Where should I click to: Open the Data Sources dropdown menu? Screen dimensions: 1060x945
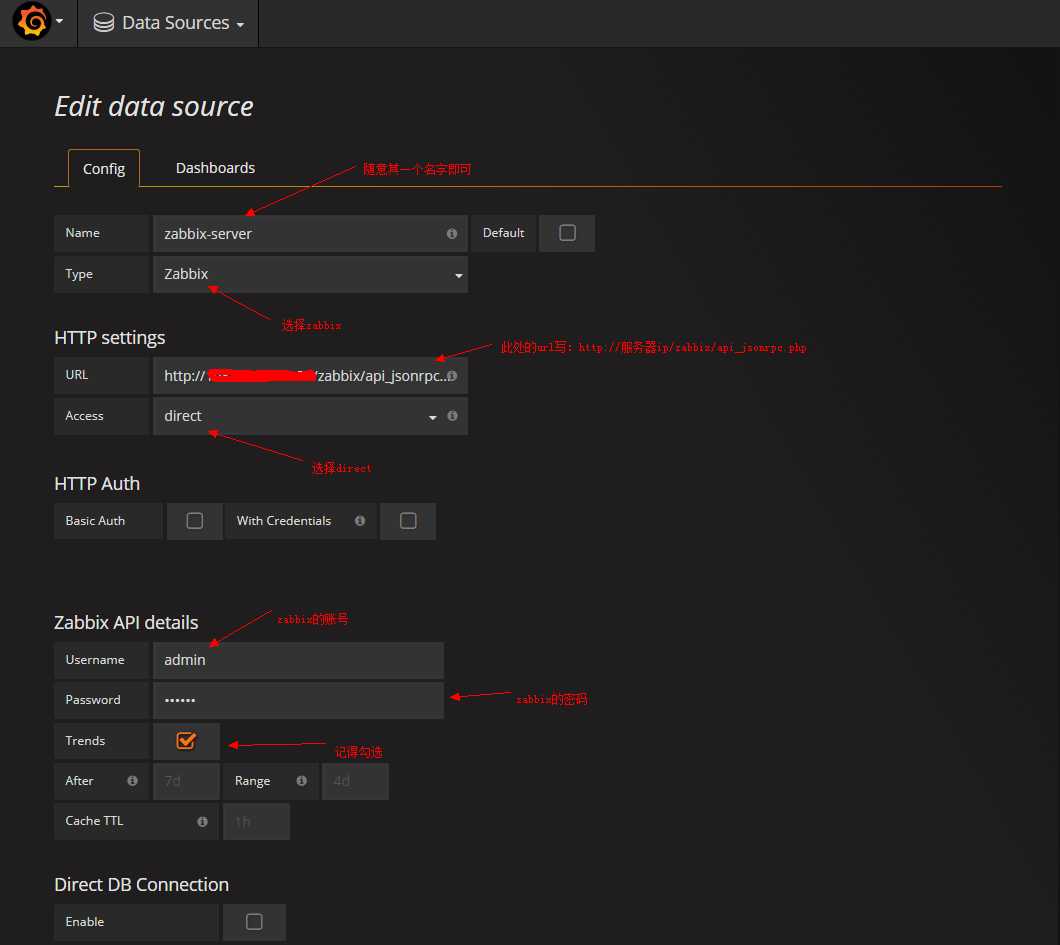[x=168, y=23]
